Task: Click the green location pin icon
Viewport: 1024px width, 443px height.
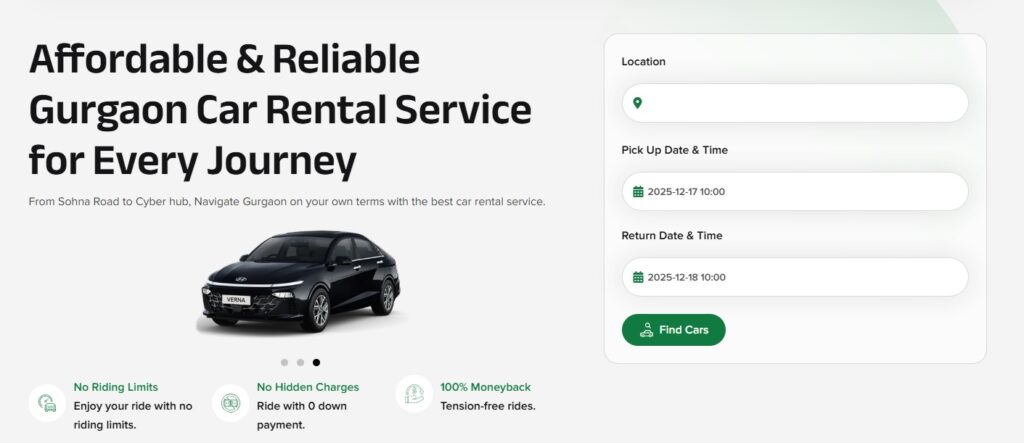Action: tap(637, 103)
